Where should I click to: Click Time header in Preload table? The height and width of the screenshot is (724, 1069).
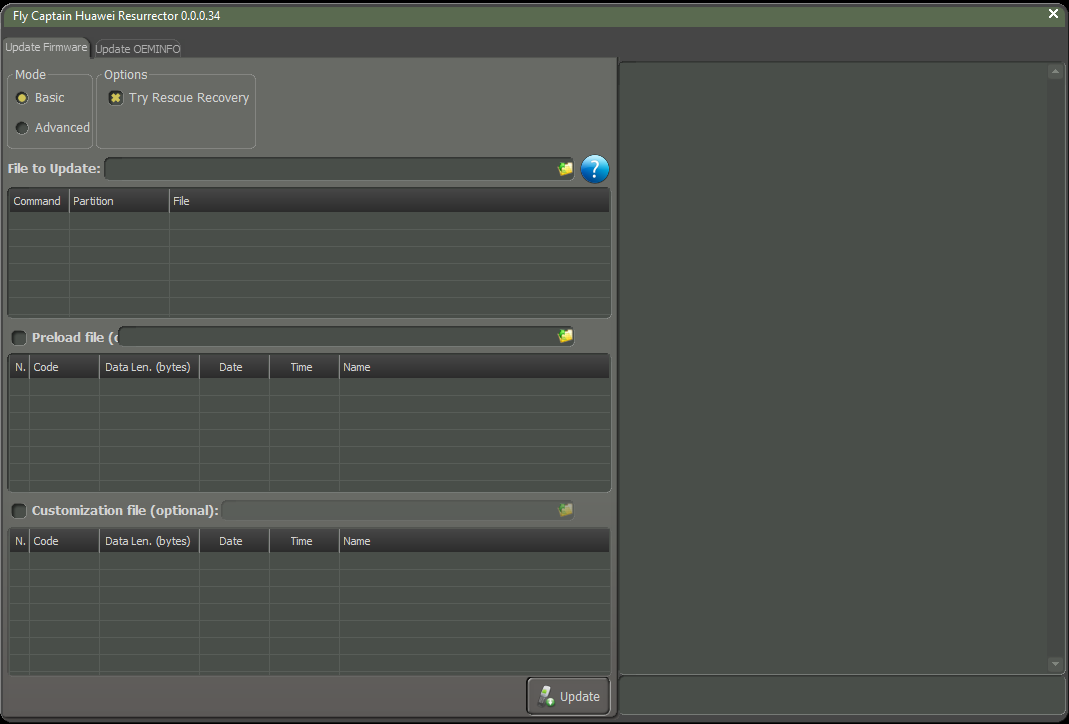tap(304, 367)
